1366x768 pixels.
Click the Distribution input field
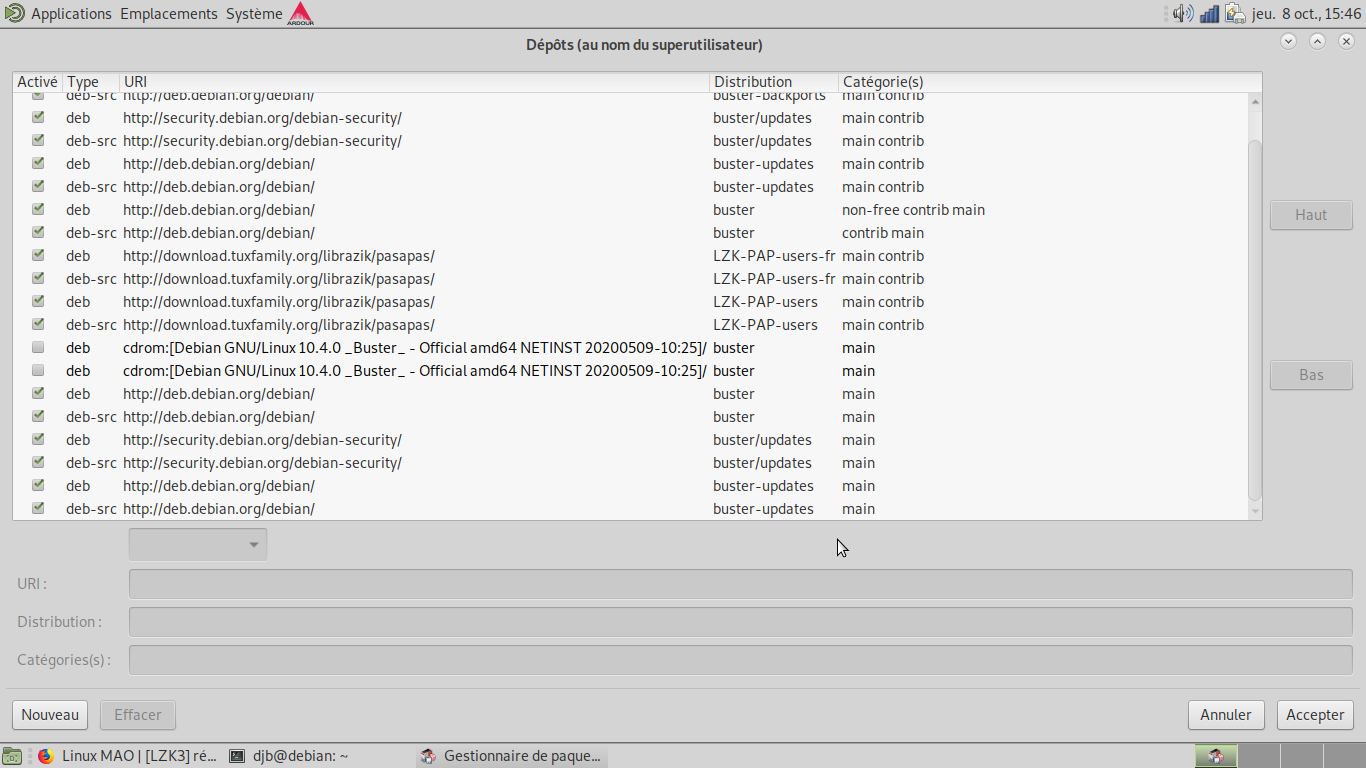coord(741,622)
